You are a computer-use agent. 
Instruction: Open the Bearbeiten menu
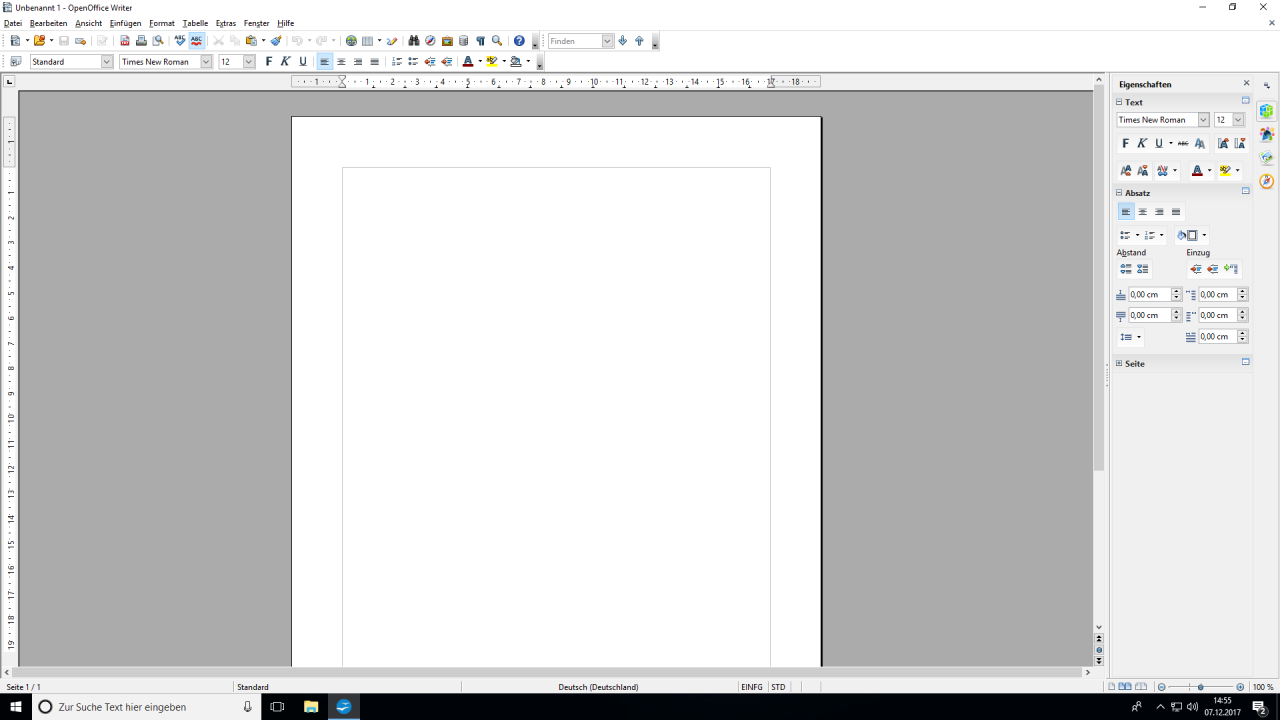(x=48, y=23)
